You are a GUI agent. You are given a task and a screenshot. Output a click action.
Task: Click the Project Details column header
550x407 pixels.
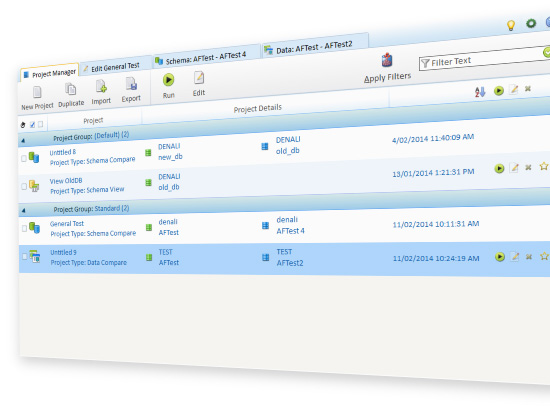click(x=258, y=108)
